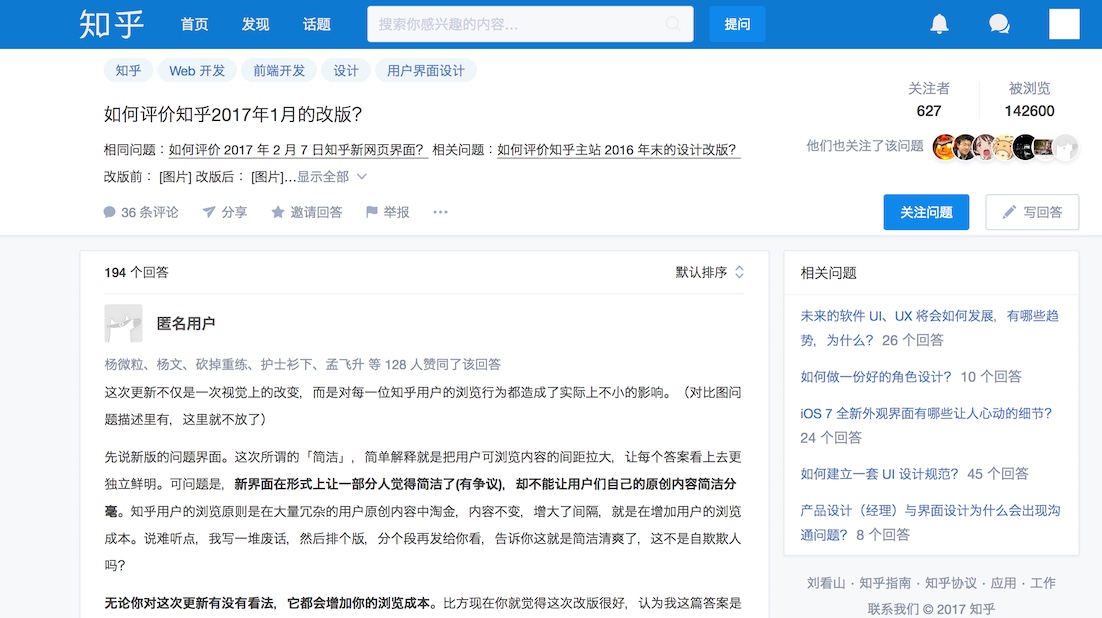The height and width of the screenshot is (618, 1102).
Task: Click the chevron next to 显示全部
Action: tap(361, 176)
